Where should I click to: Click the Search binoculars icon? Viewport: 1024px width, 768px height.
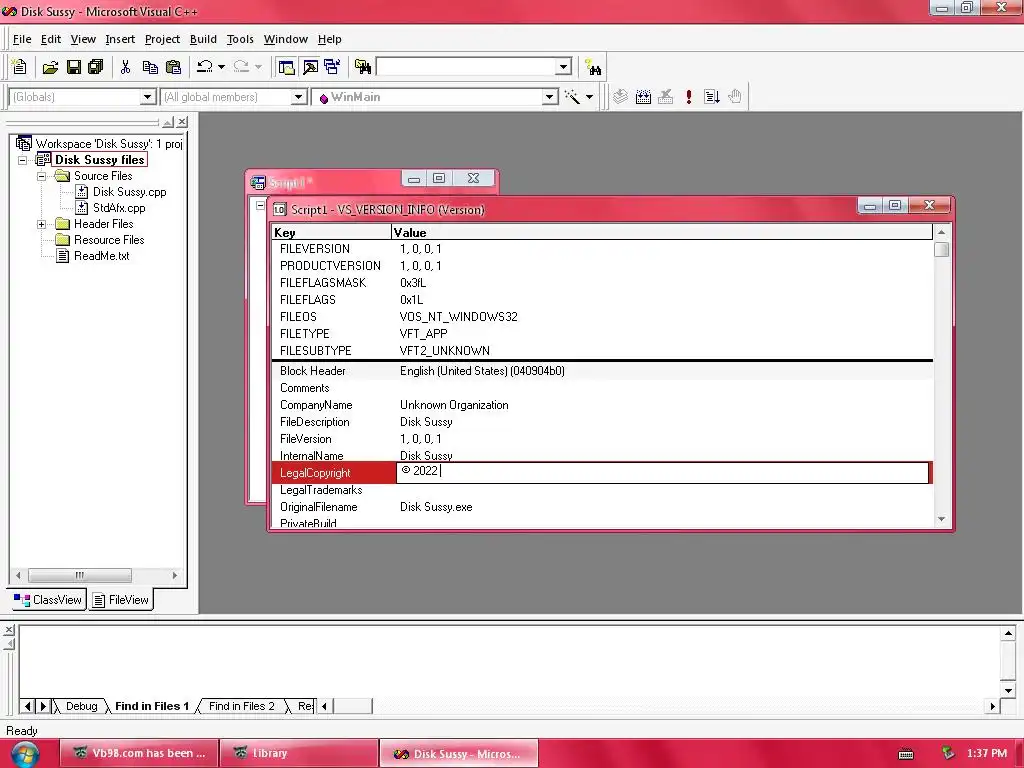tap(593, 67)
